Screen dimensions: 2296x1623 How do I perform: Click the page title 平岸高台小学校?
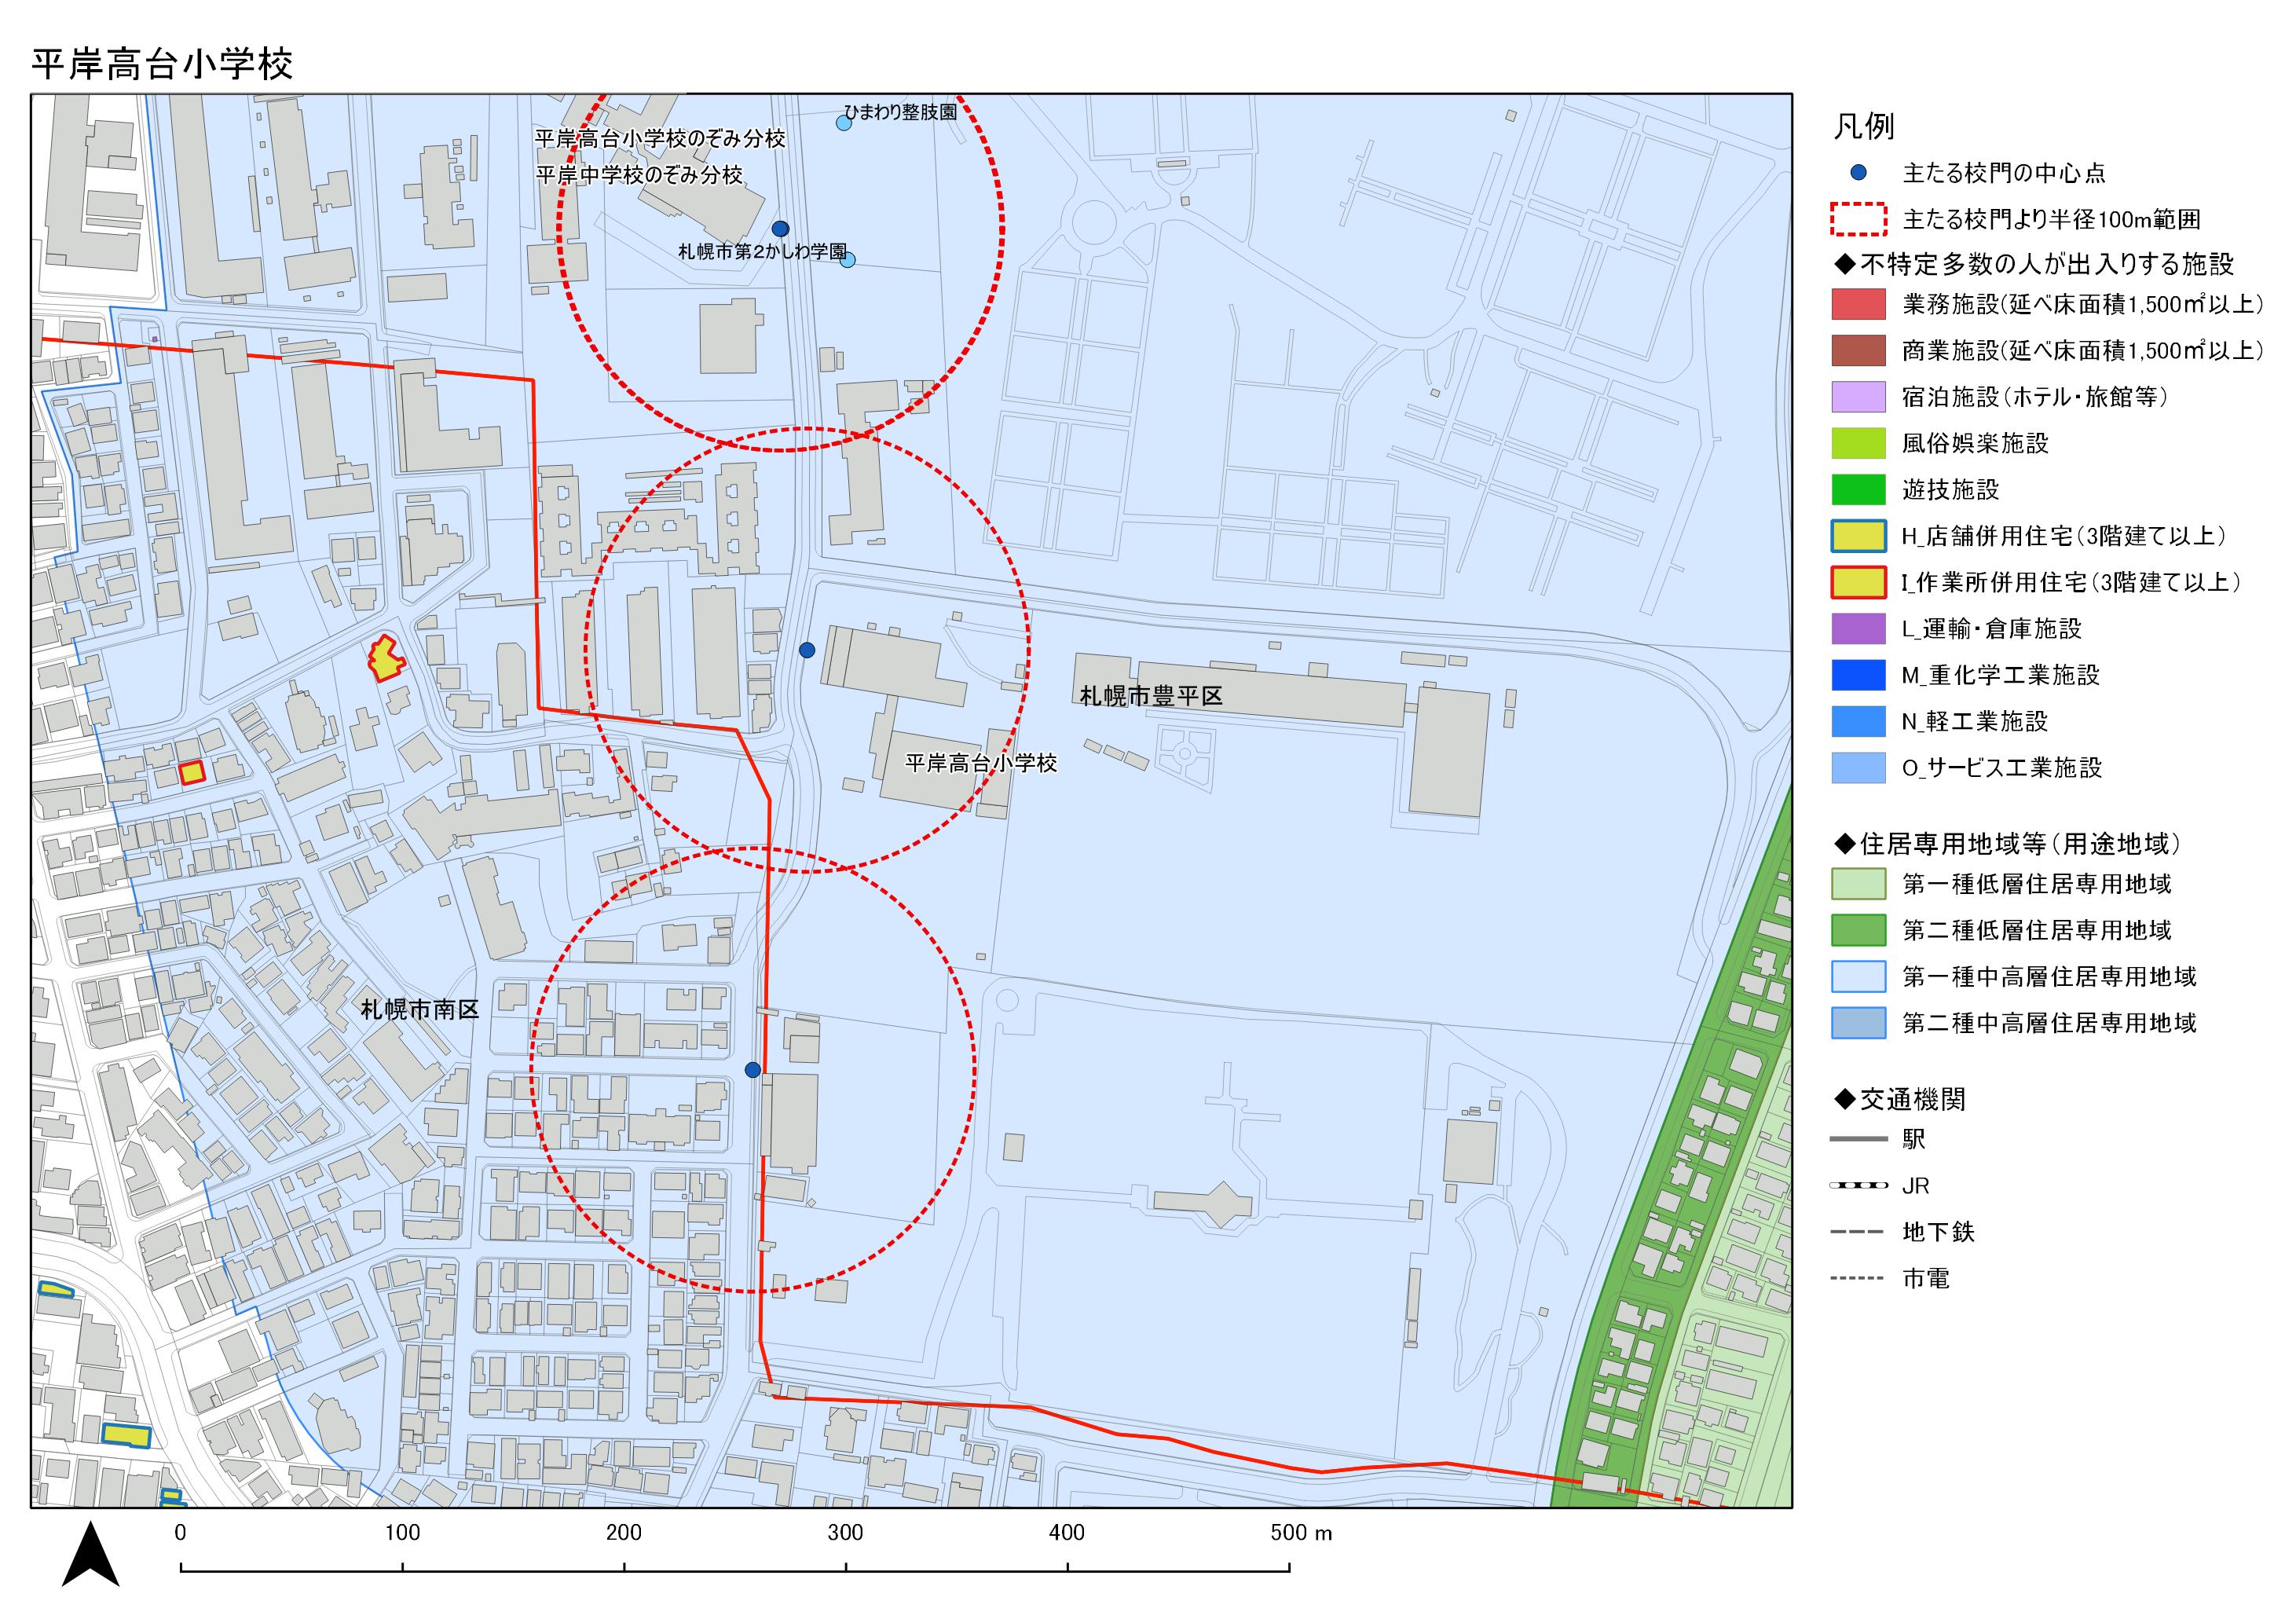pyautogui.click(x=162, y=64)
